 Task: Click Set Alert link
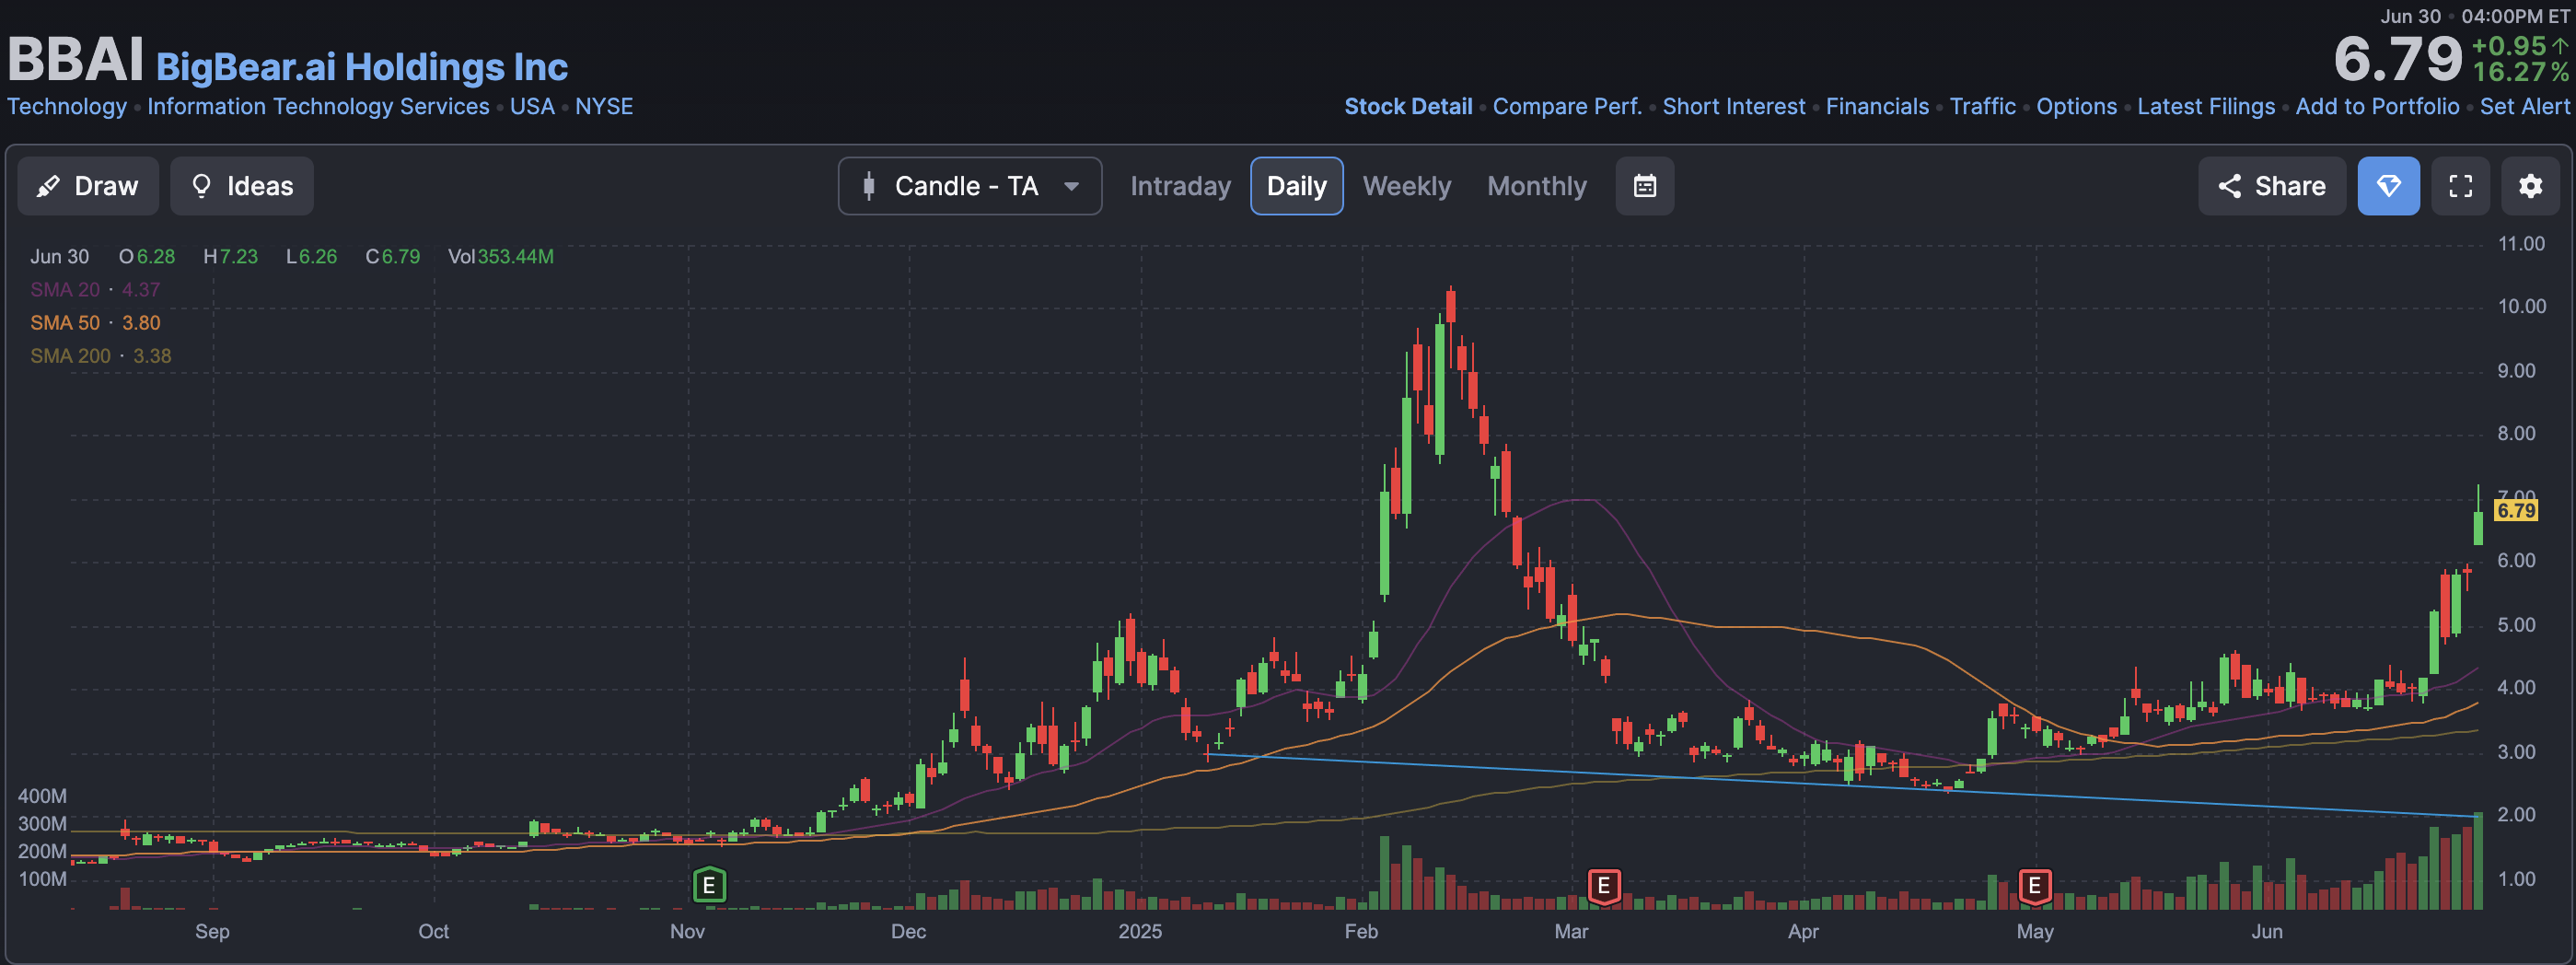click(x=2524, y=106)
